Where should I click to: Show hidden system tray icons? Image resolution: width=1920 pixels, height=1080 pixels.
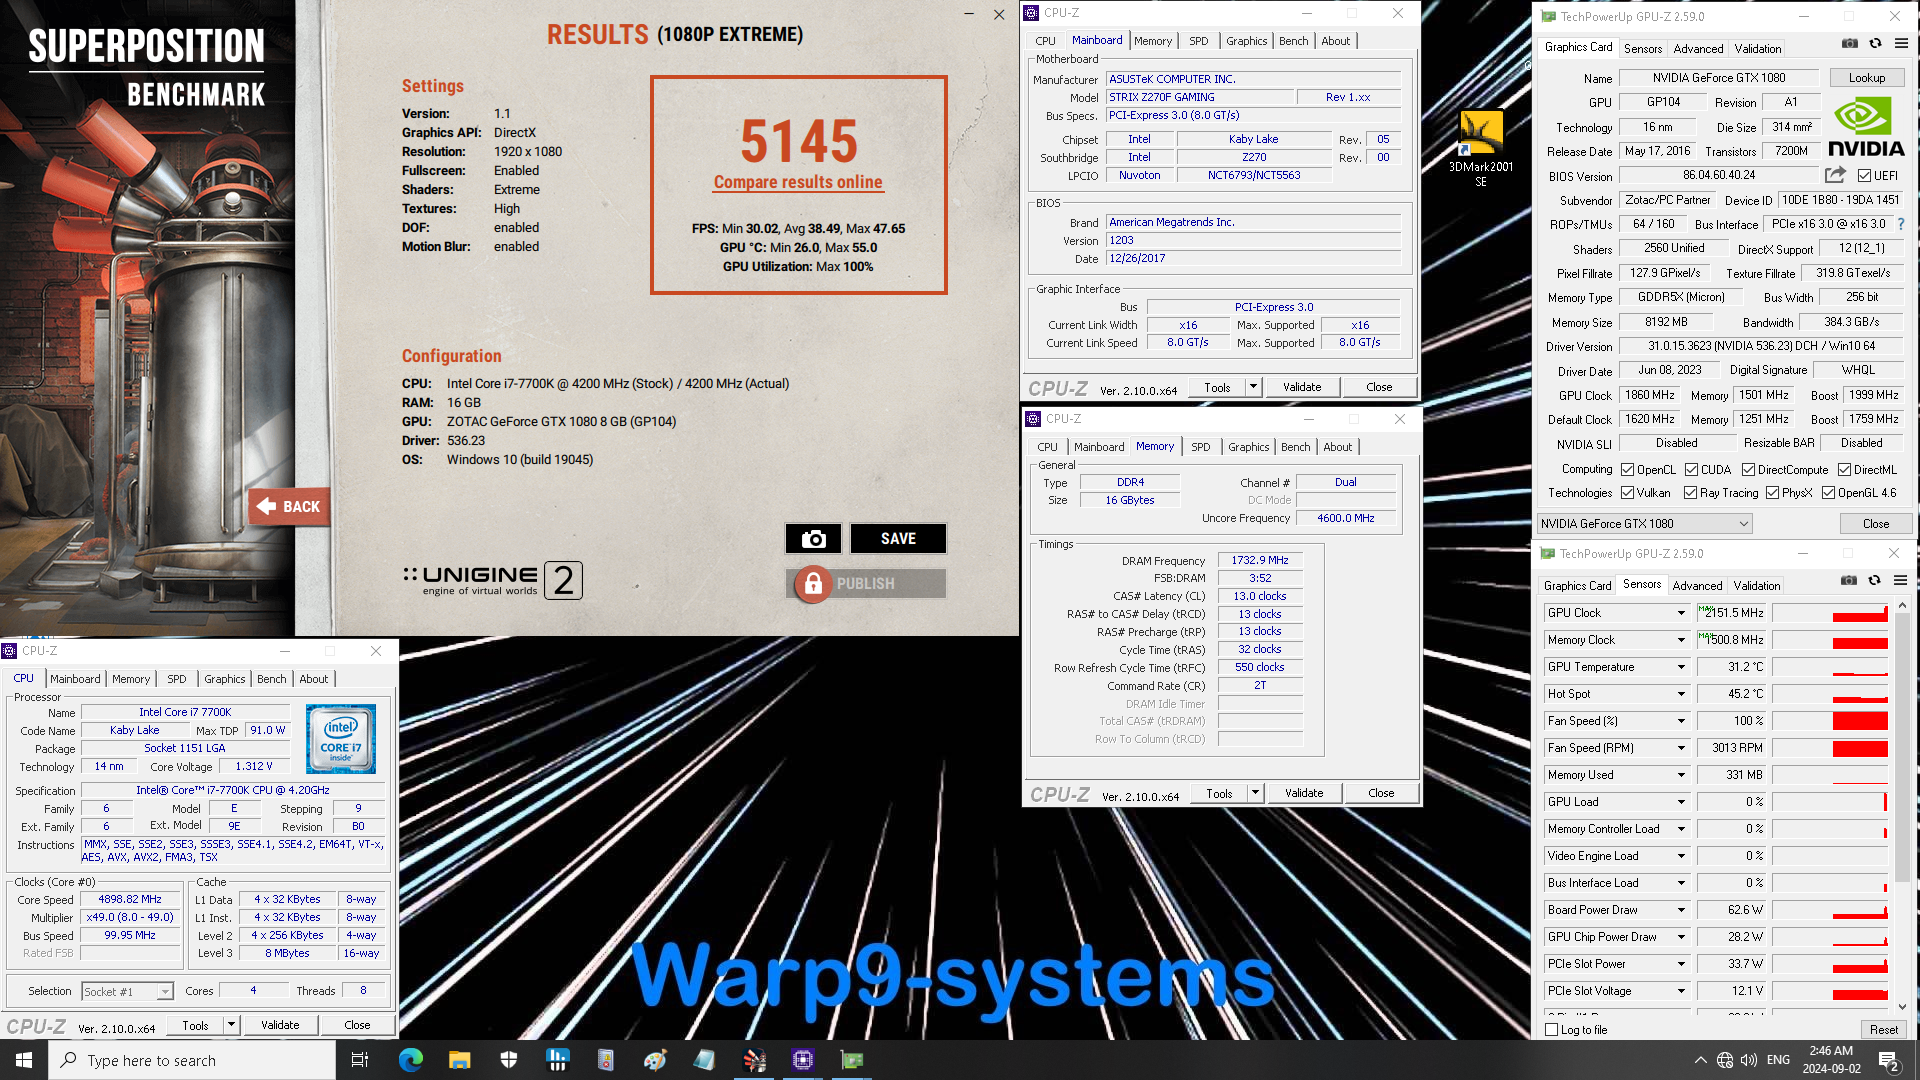tap(1700, 1060)
